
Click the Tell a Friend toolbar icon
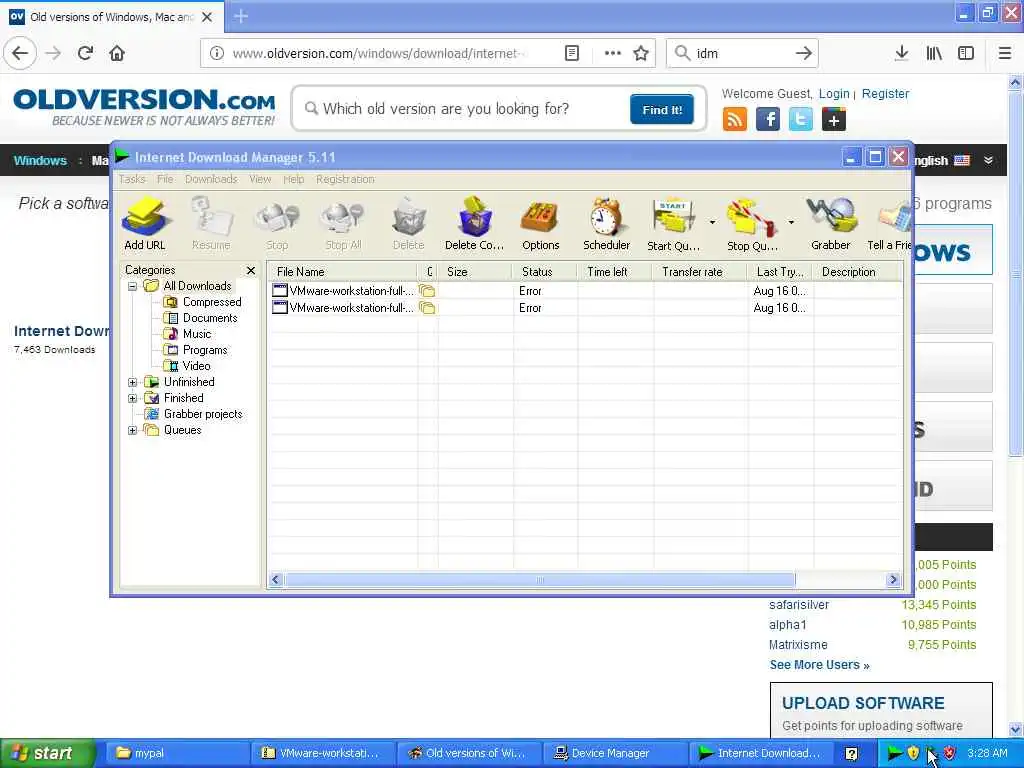click(x=889, y=223)
